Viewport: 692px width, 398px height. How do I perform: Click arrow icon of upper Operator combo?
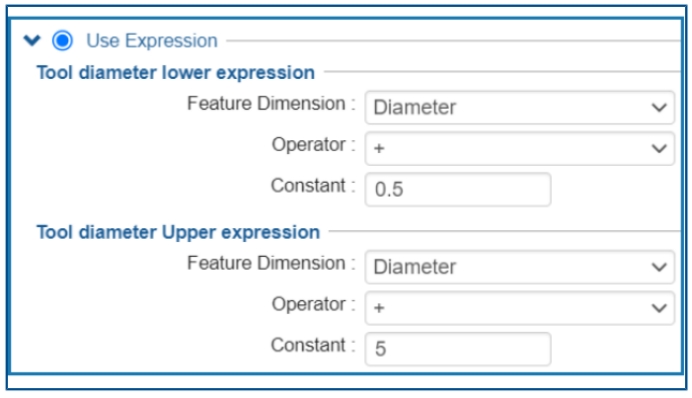click(659, 308)
